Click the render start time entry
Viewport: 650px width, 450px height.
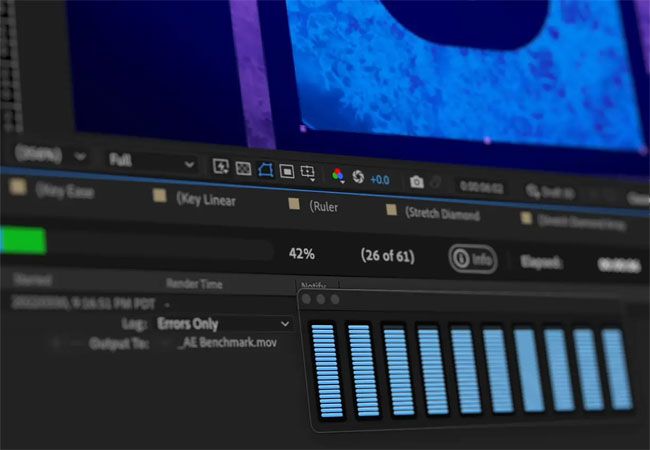83,304
